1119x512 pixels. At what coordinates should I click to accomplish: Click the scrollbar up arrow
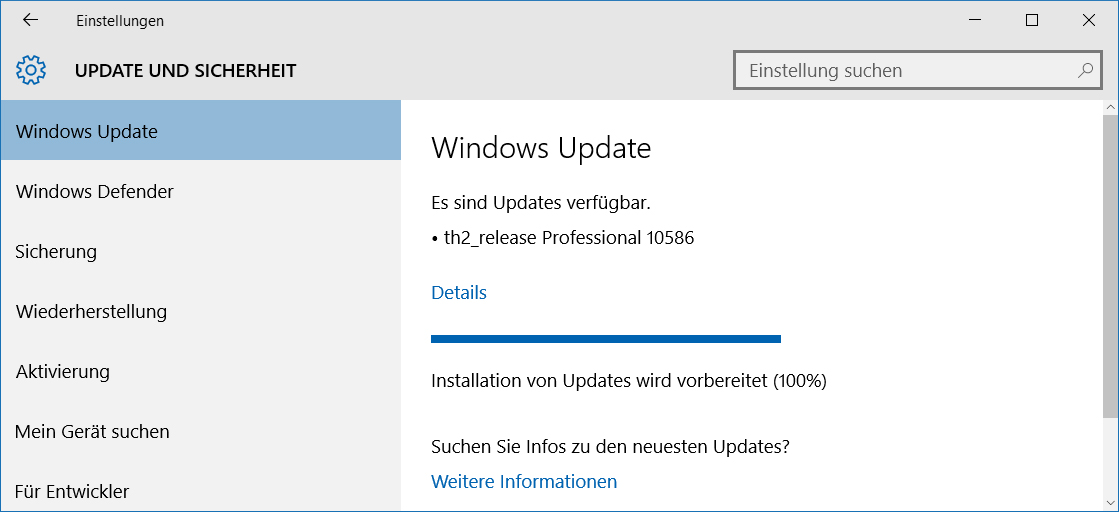[x=1110, y=107]
